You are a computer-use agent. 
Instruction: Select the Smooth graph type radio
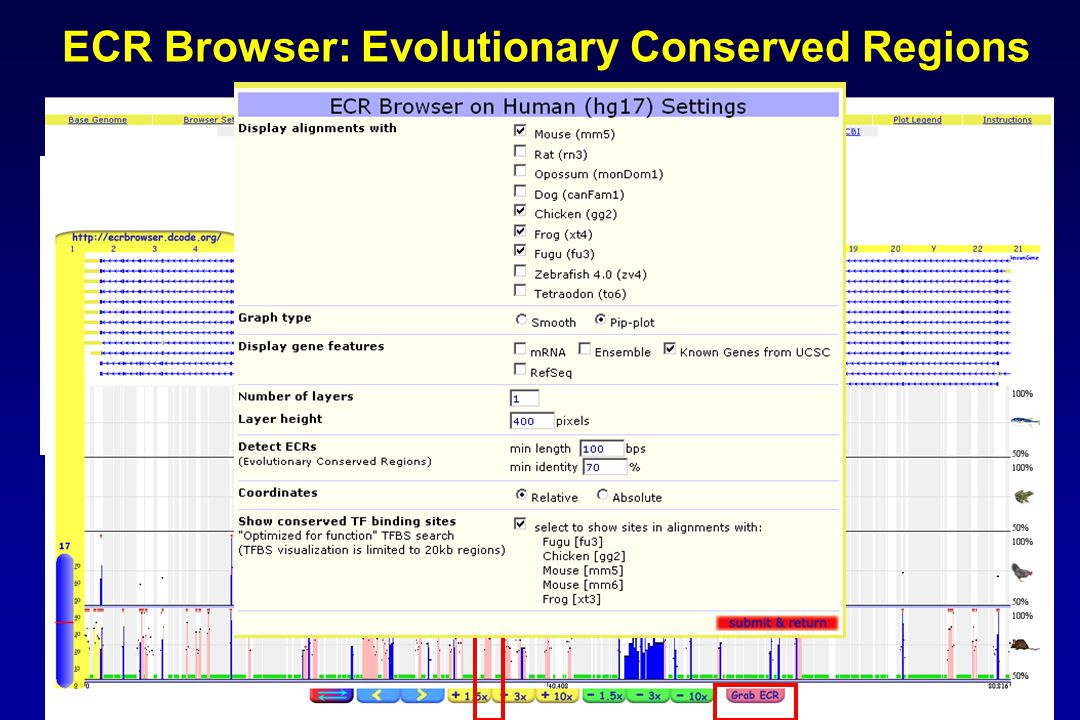(x=521, y=320)
